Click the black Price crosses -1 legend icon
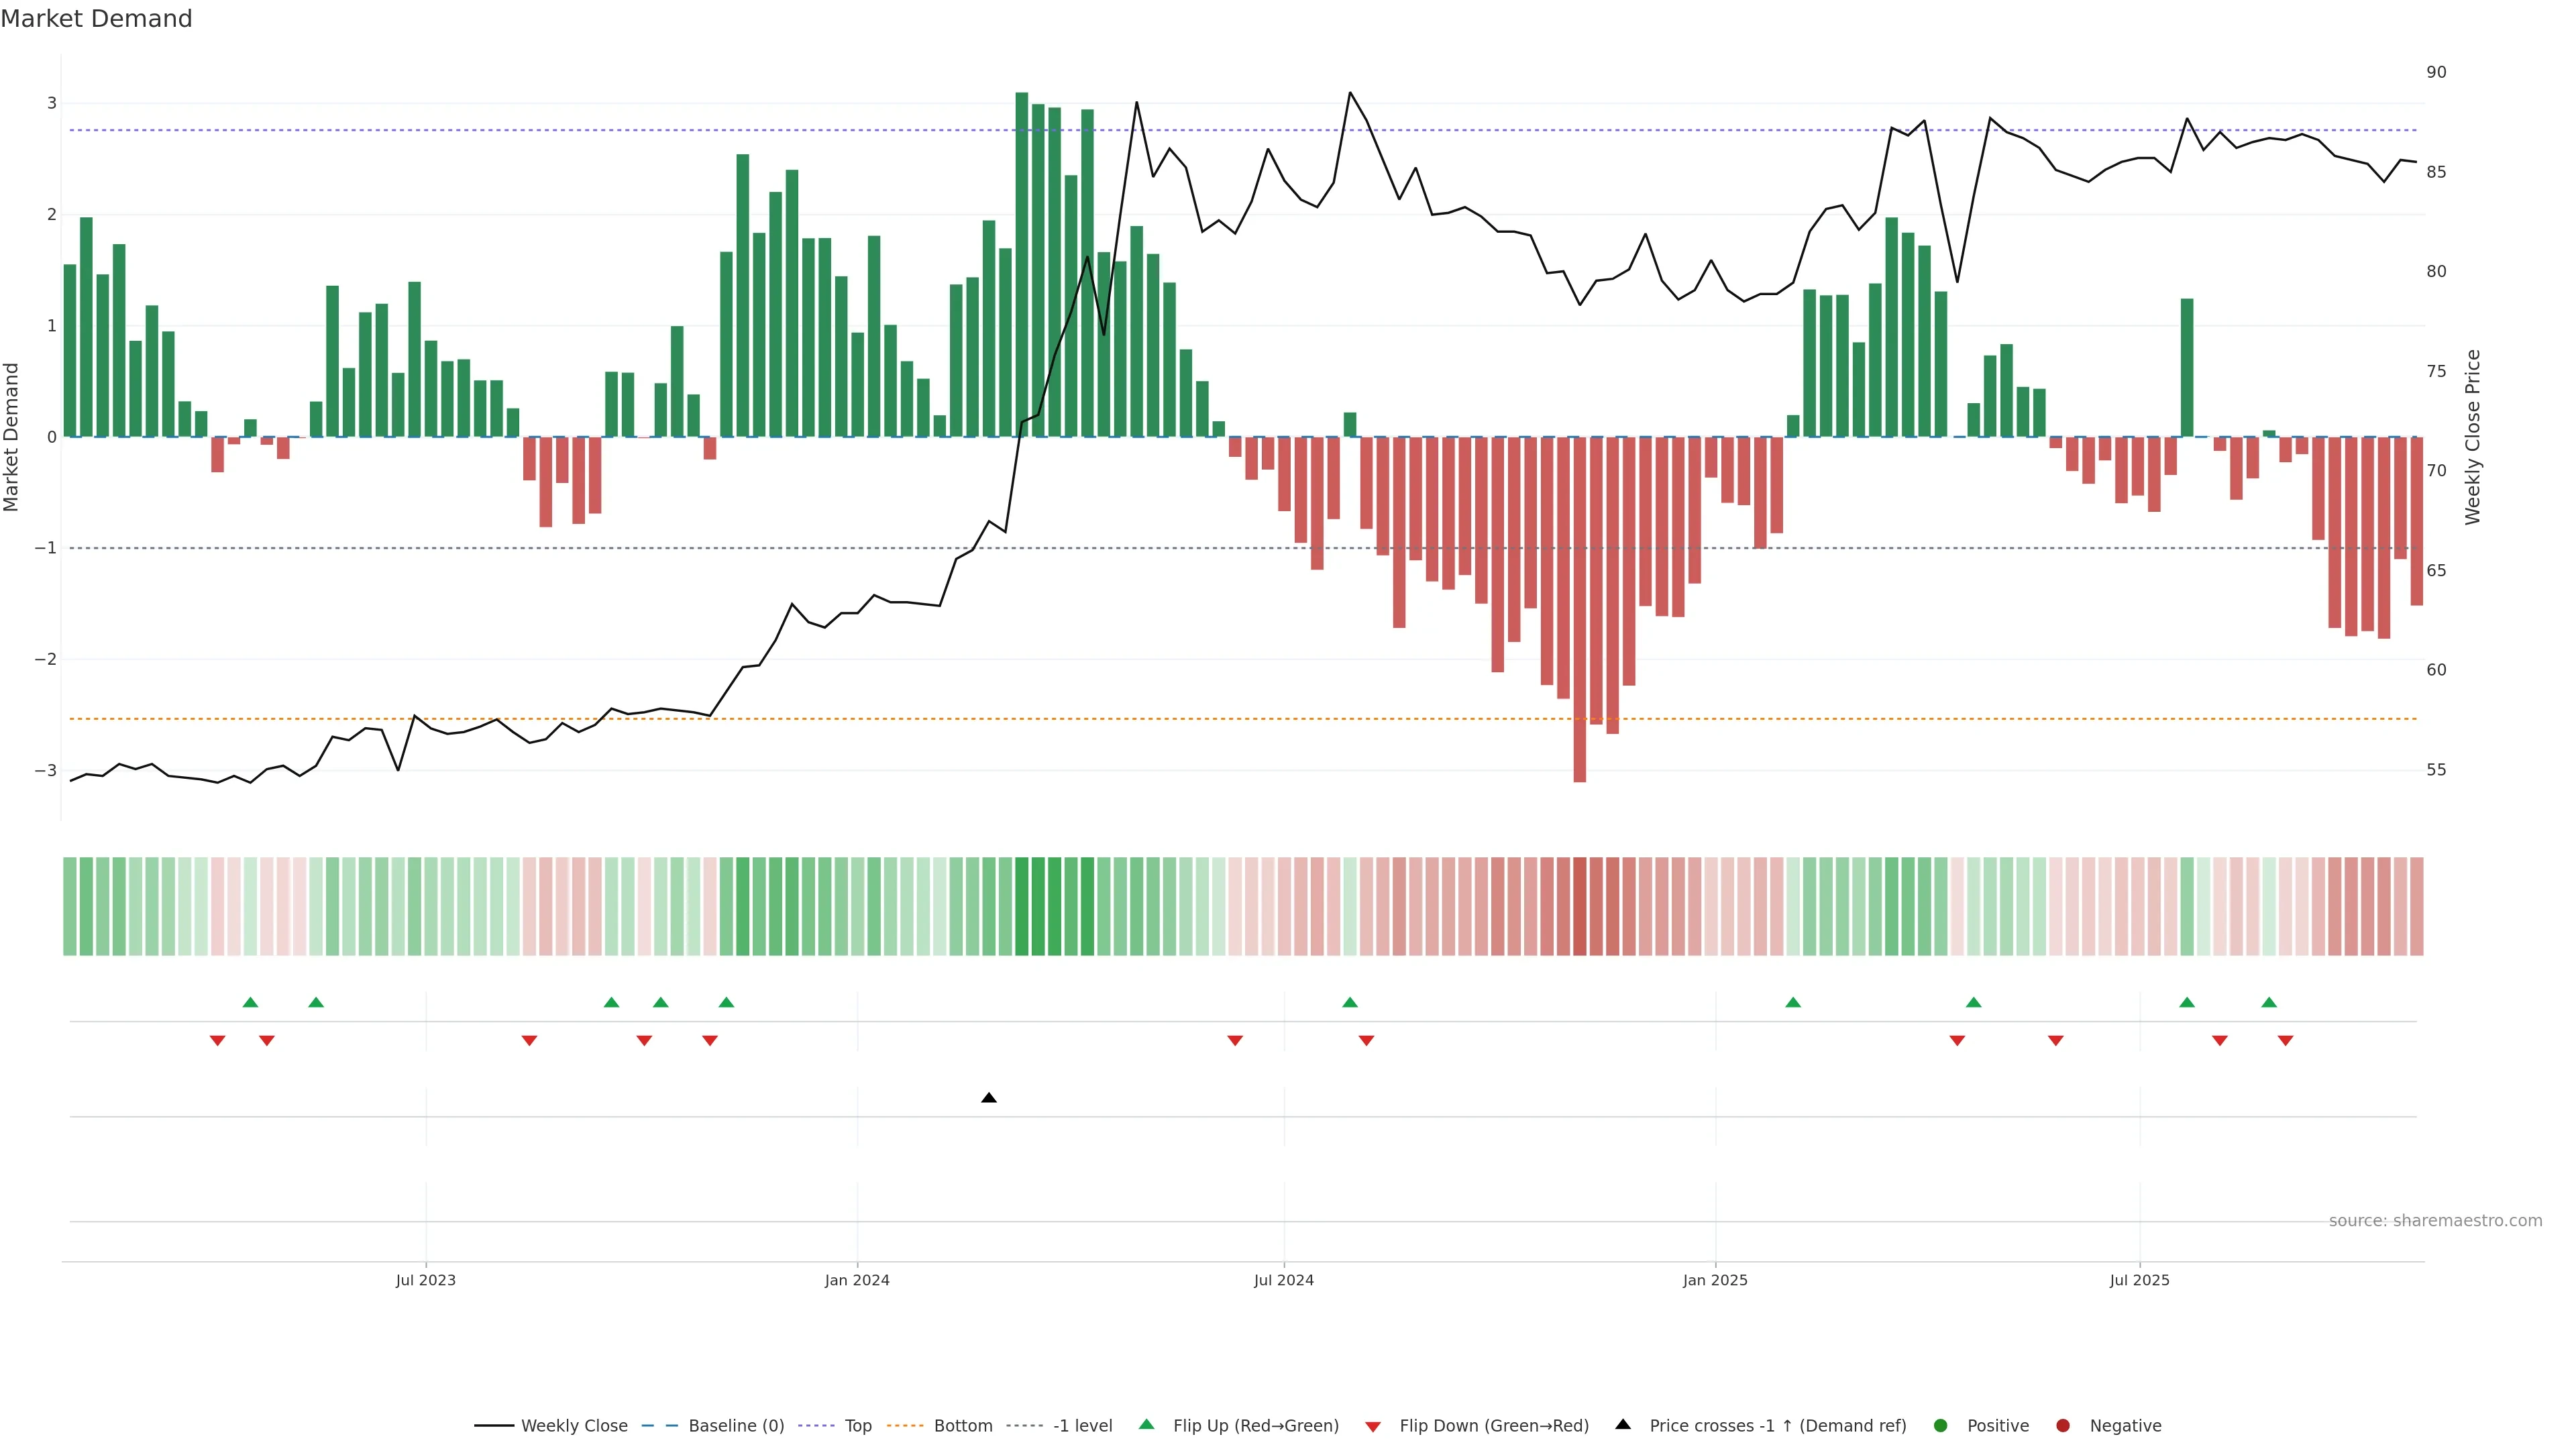Image resolution: width=2576 pixels, height=1449 pixels. [x=1623, y=1425]
